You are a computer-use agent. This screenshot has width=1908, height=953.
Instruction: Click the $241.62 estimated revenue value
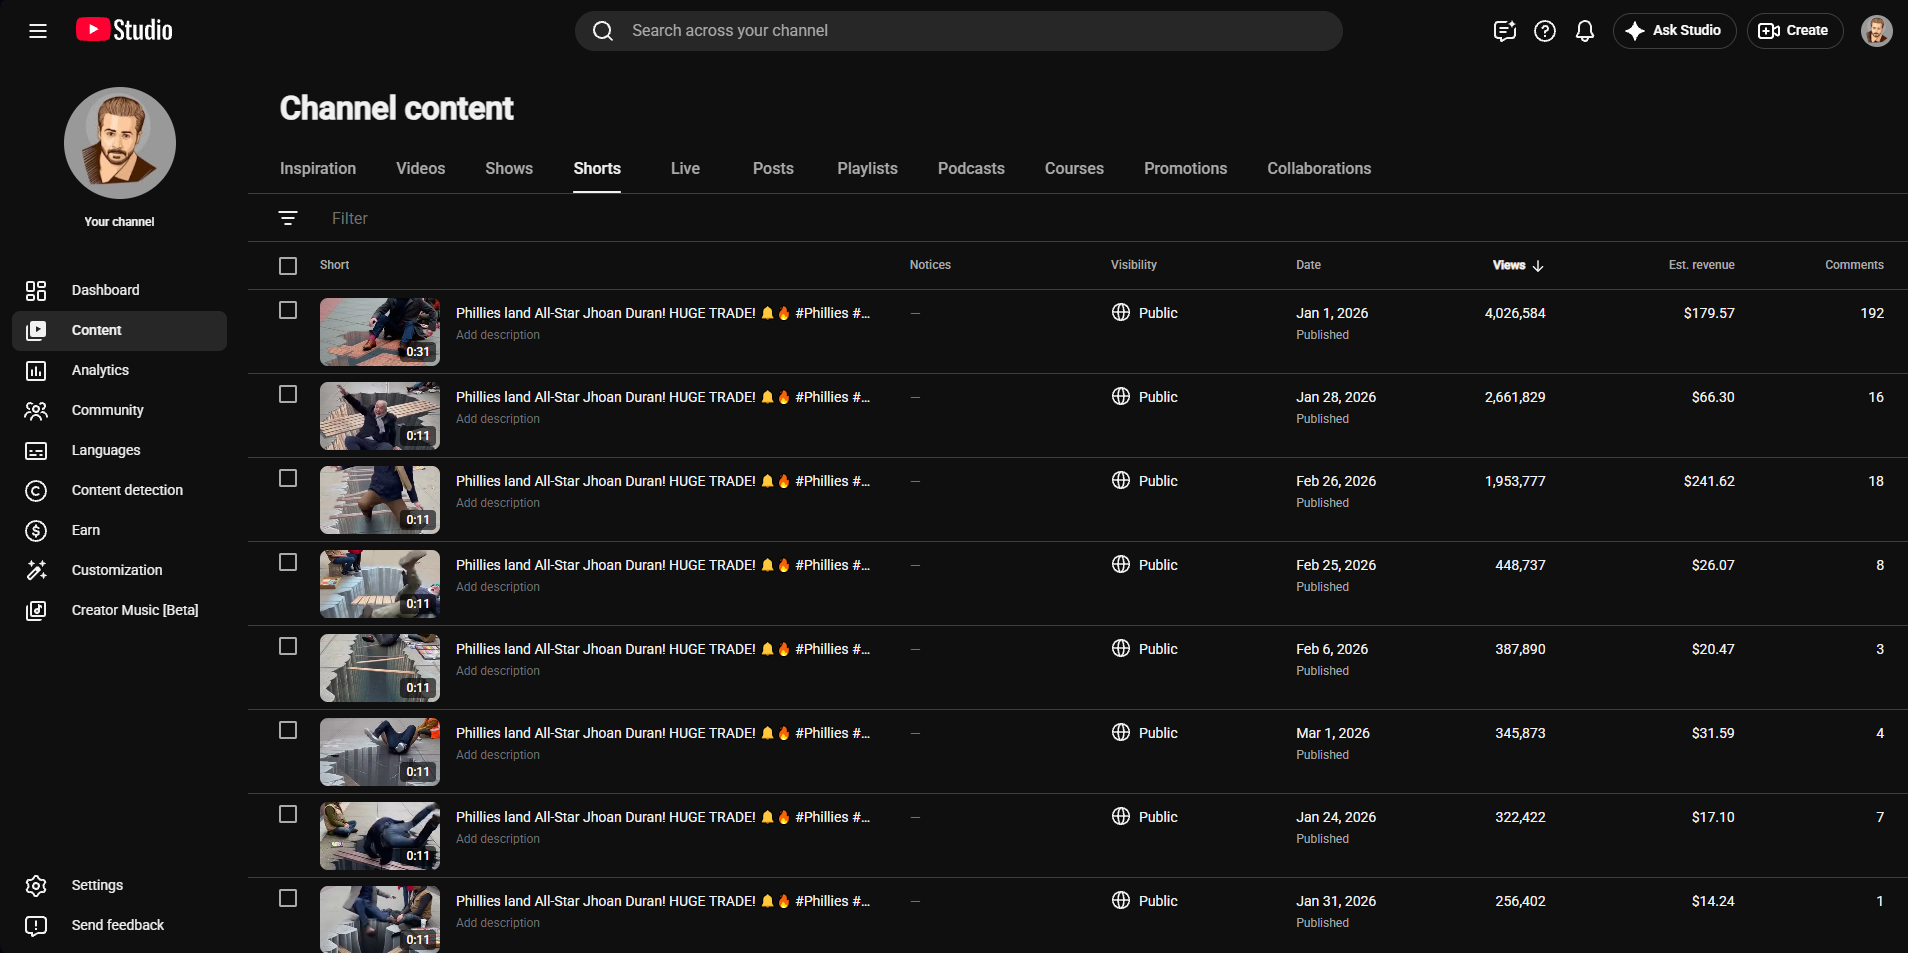click(x=1709, y=481)
